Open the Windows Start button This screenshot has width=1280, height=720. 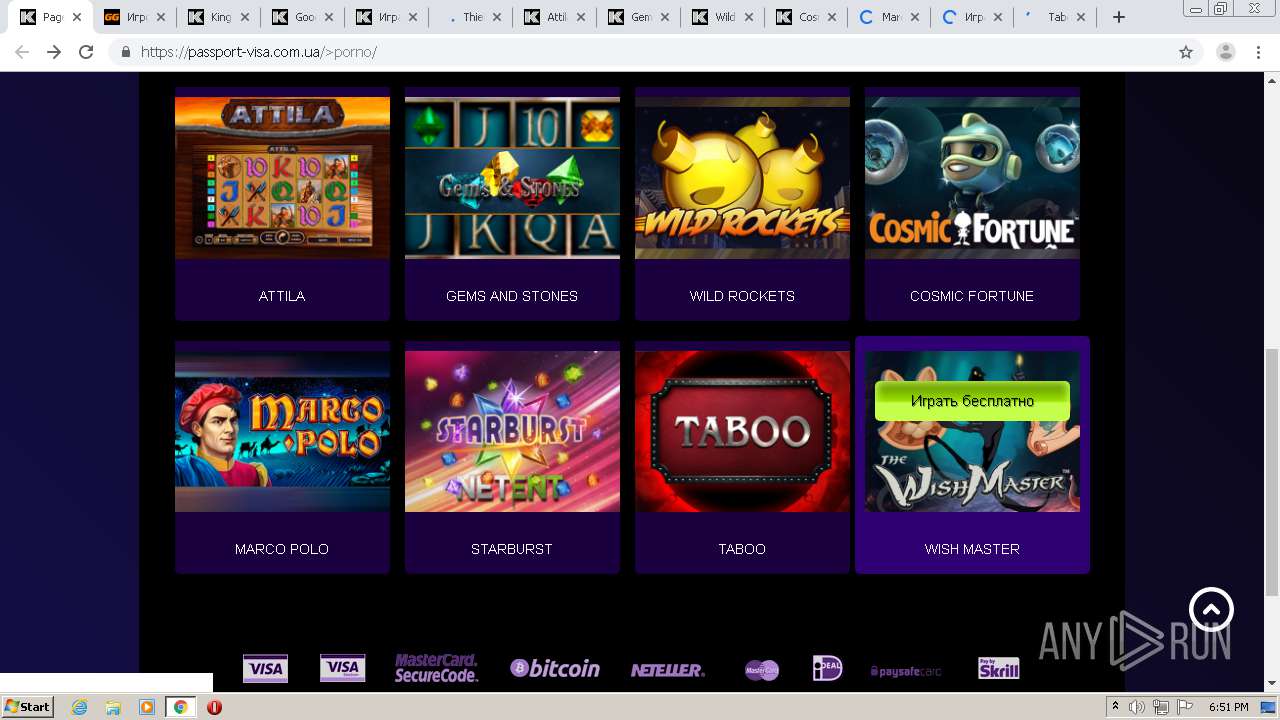[x=27, y=707]
